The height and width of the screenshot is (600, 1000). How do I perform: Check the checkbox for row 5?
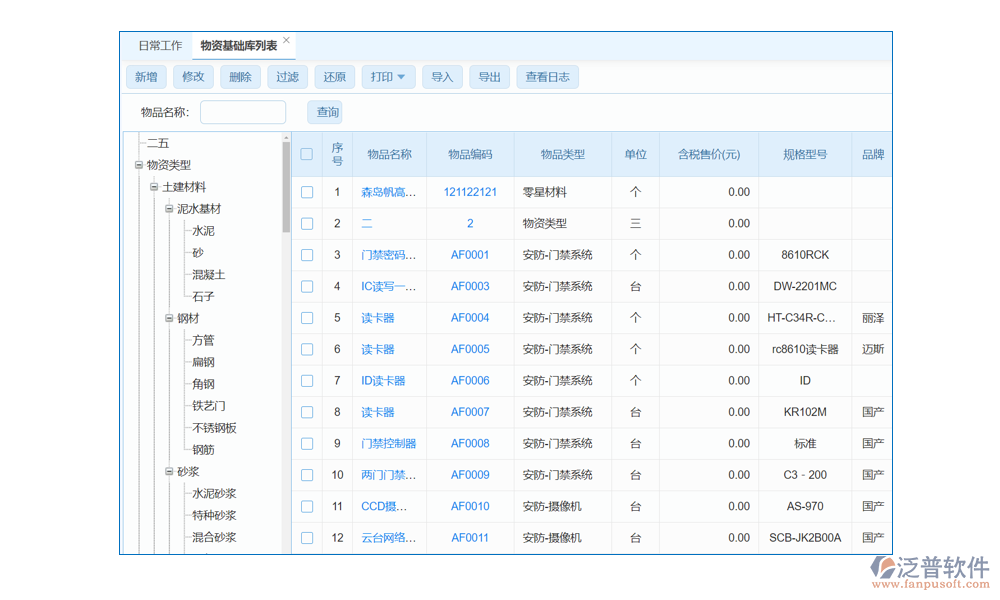[307, 318]
